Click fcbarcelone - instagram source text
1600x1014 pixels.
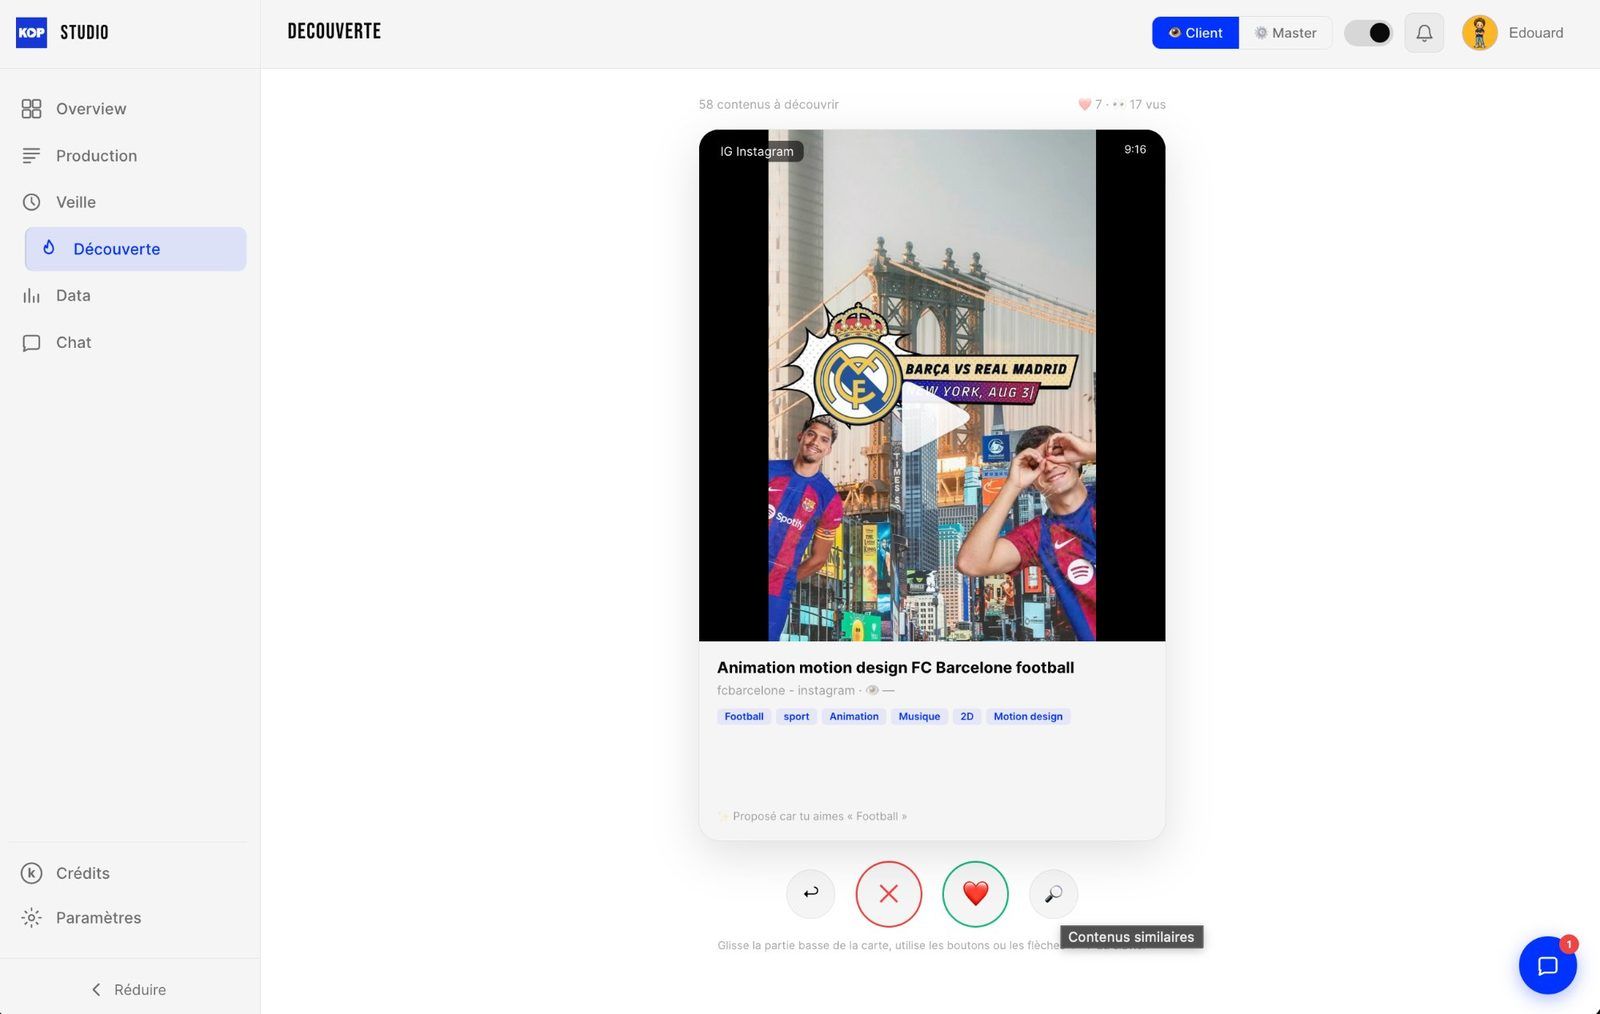coord(786,691)
